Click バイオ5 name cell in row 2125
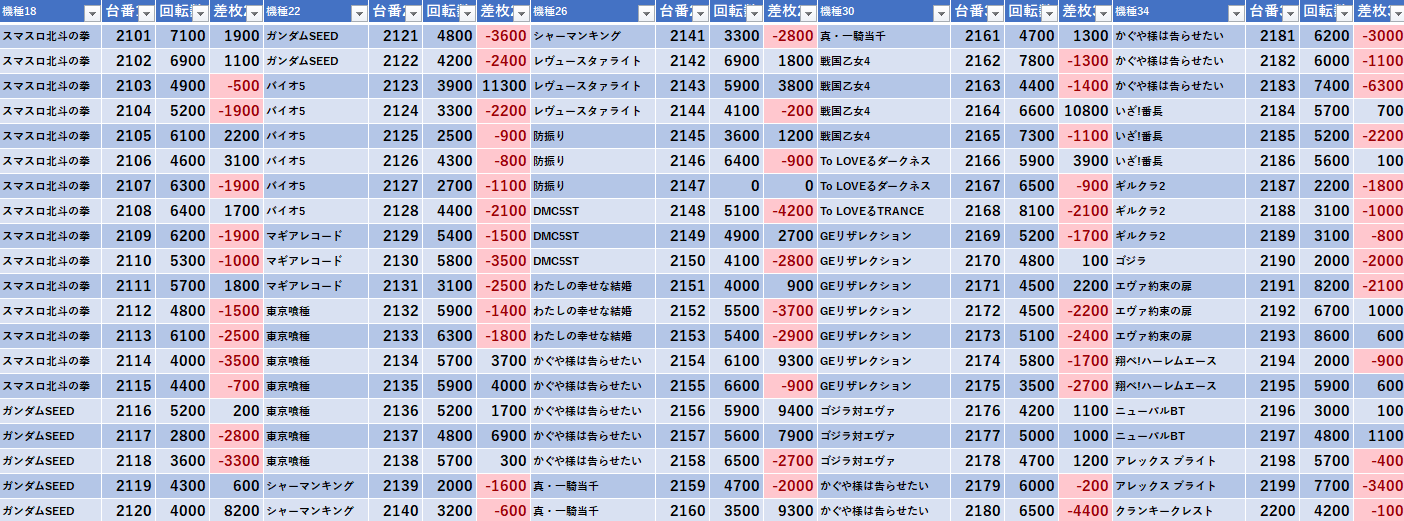The width and height of the screenshot is (1404, 521). coord(315,136)
